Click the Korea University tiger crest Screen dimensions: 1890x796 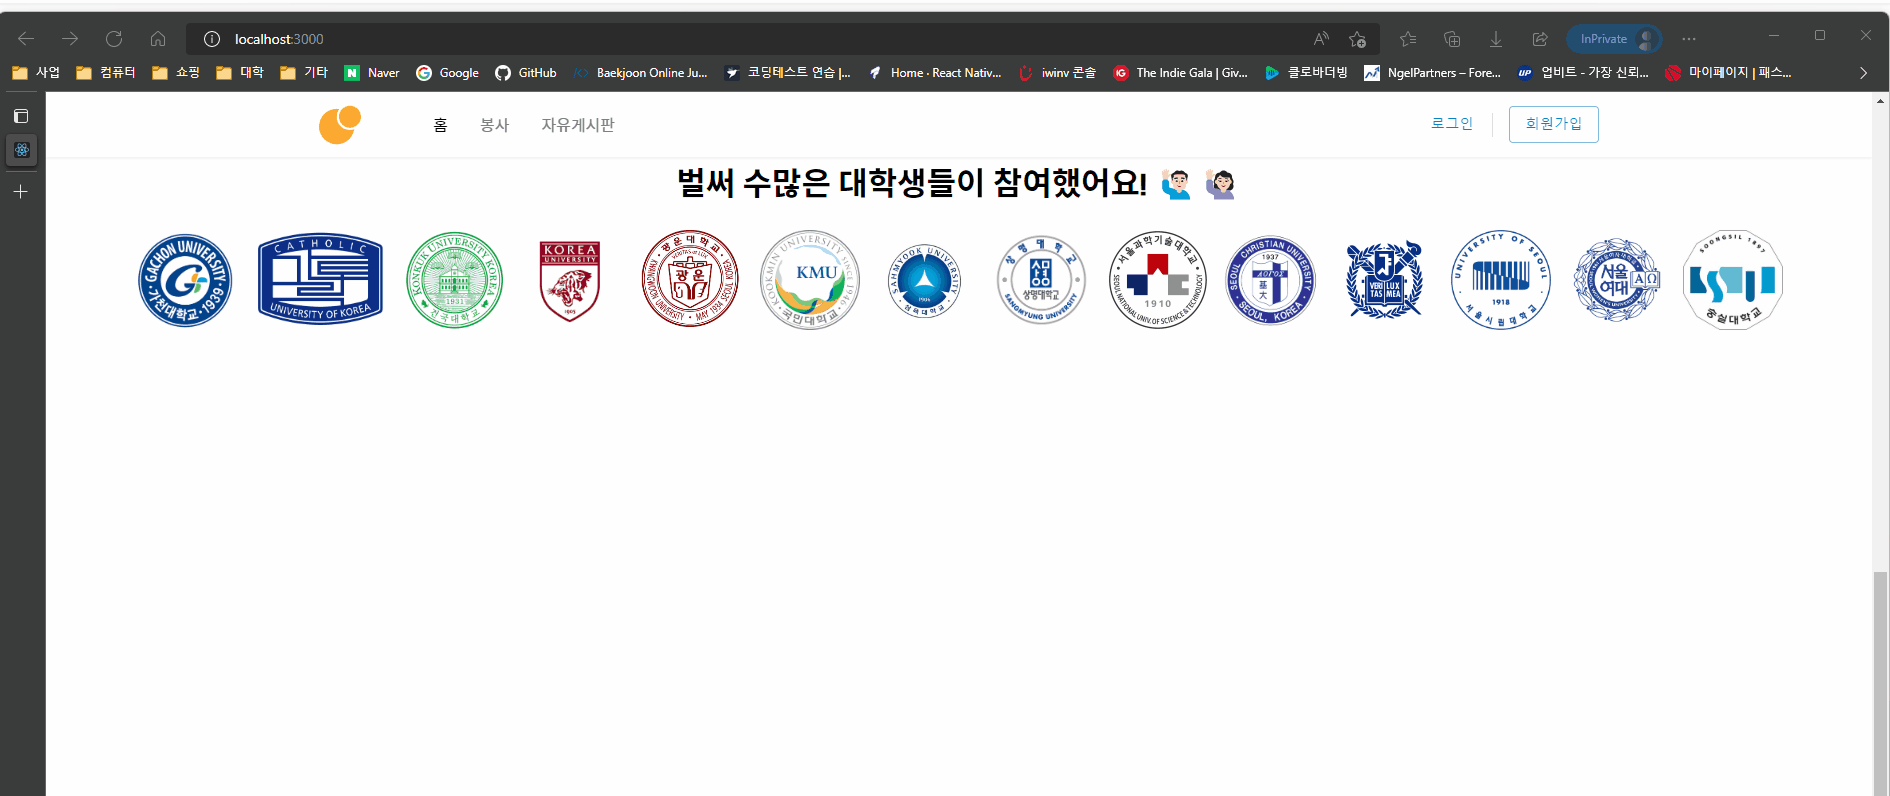pos(570,281)
